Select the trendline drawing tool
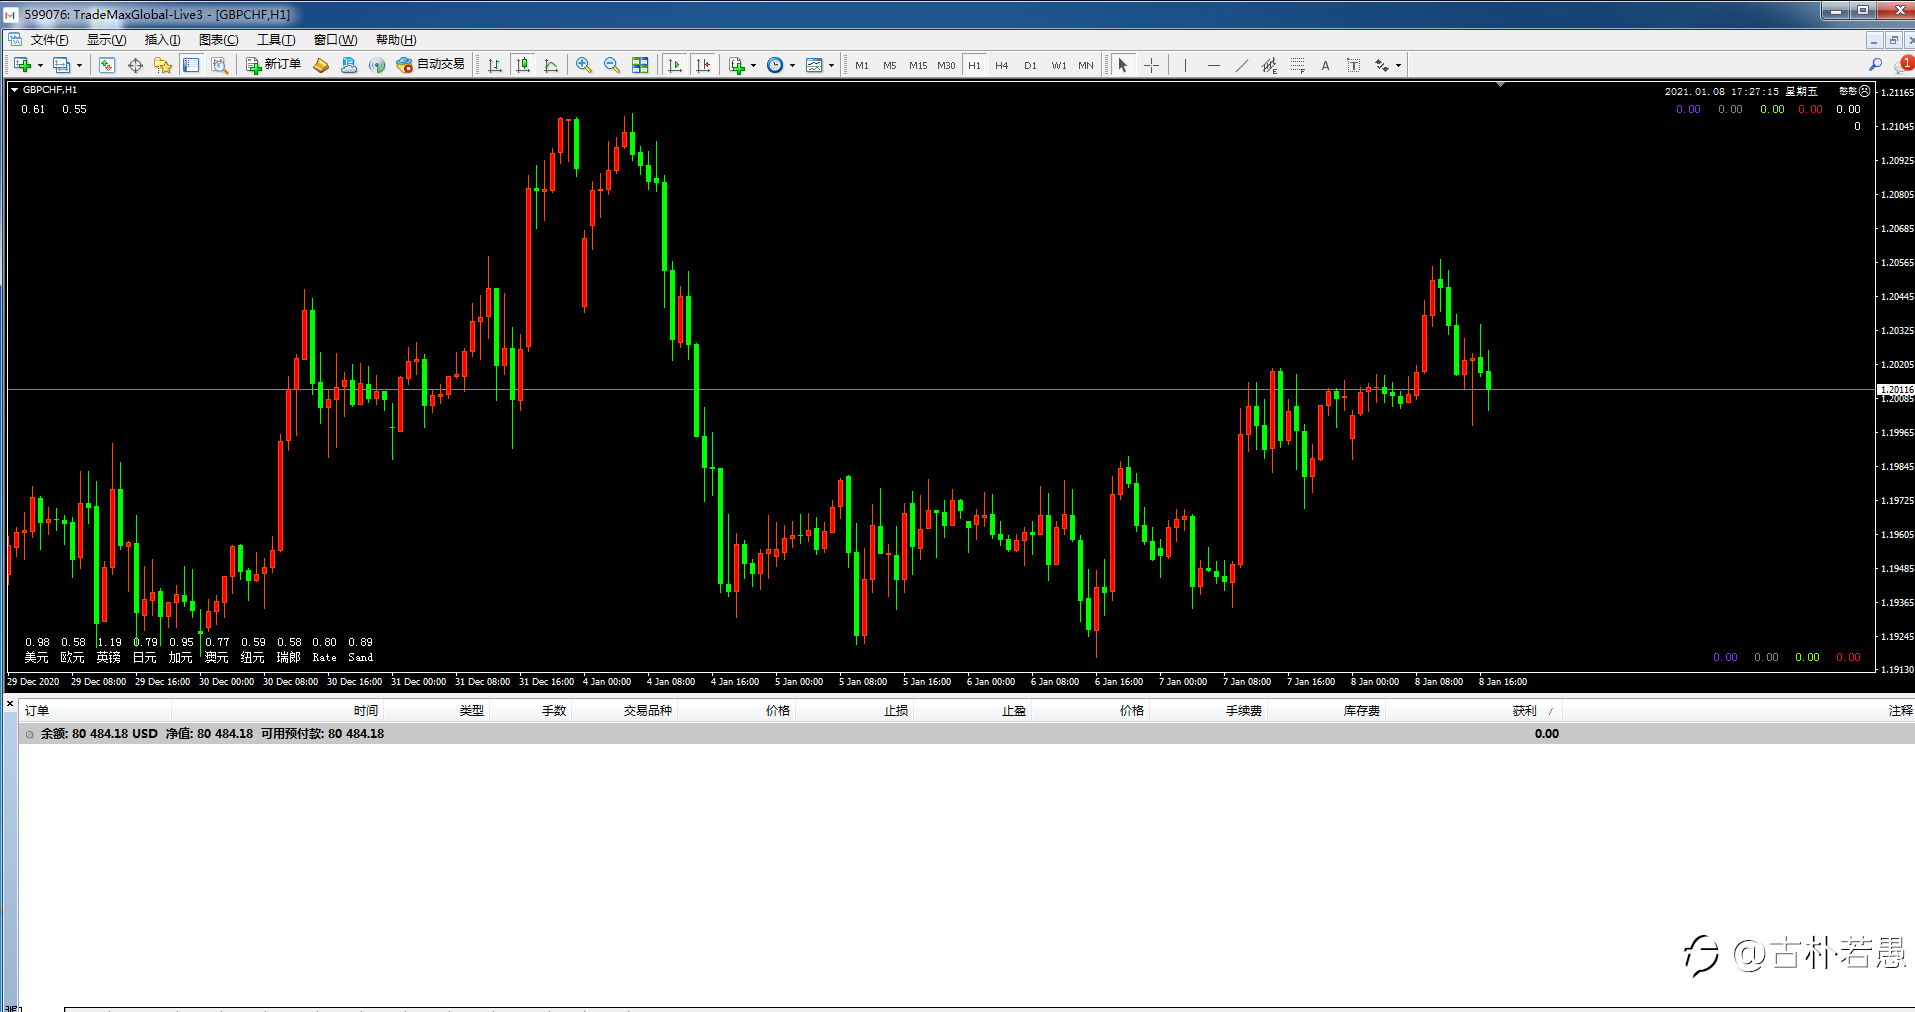Screen dimensions: 1915x1012 1241,65
